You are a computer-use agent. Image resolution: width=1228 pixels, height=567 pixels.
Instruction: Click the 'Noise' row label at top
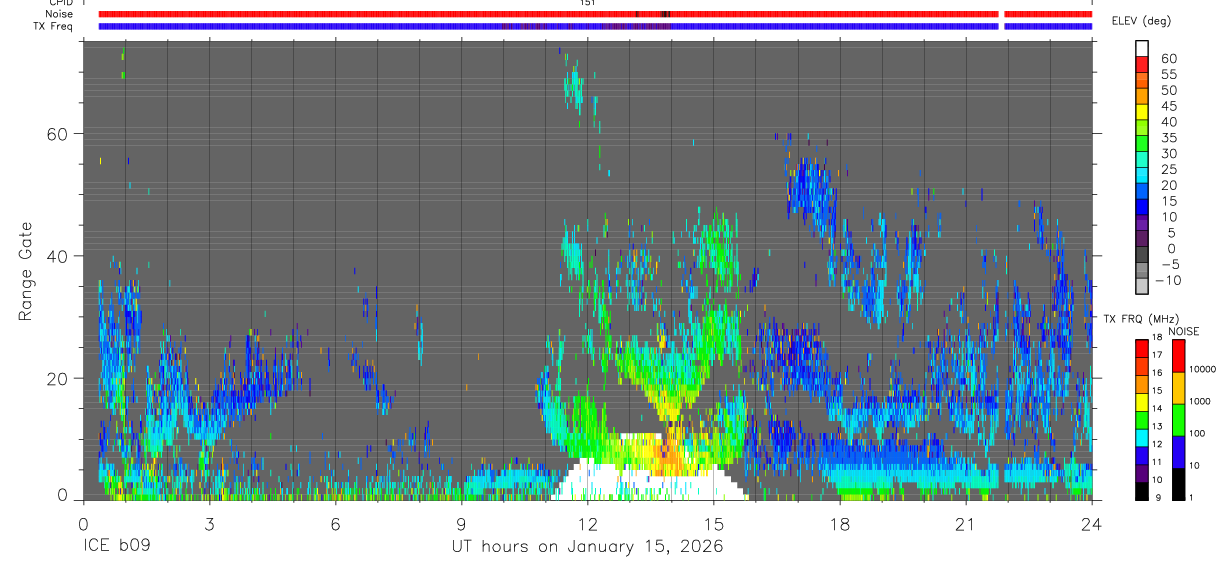(59, 14)
